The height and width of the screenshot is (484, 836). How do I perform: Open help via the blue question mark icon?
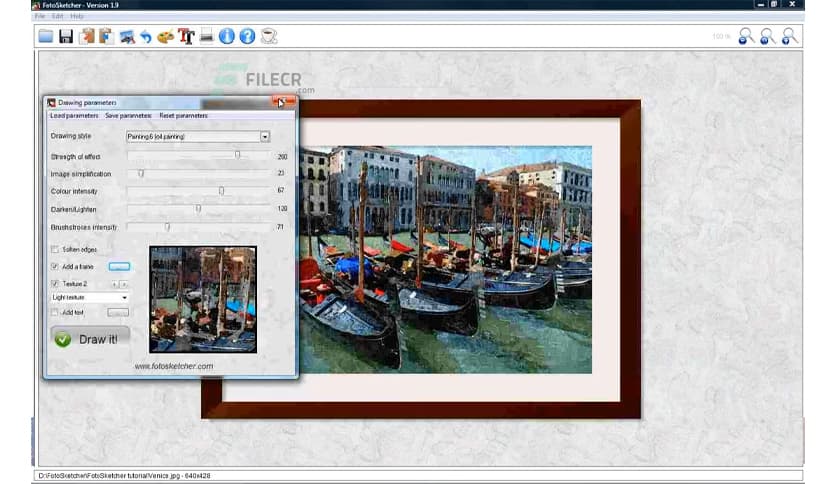click(x=247, y=36)
